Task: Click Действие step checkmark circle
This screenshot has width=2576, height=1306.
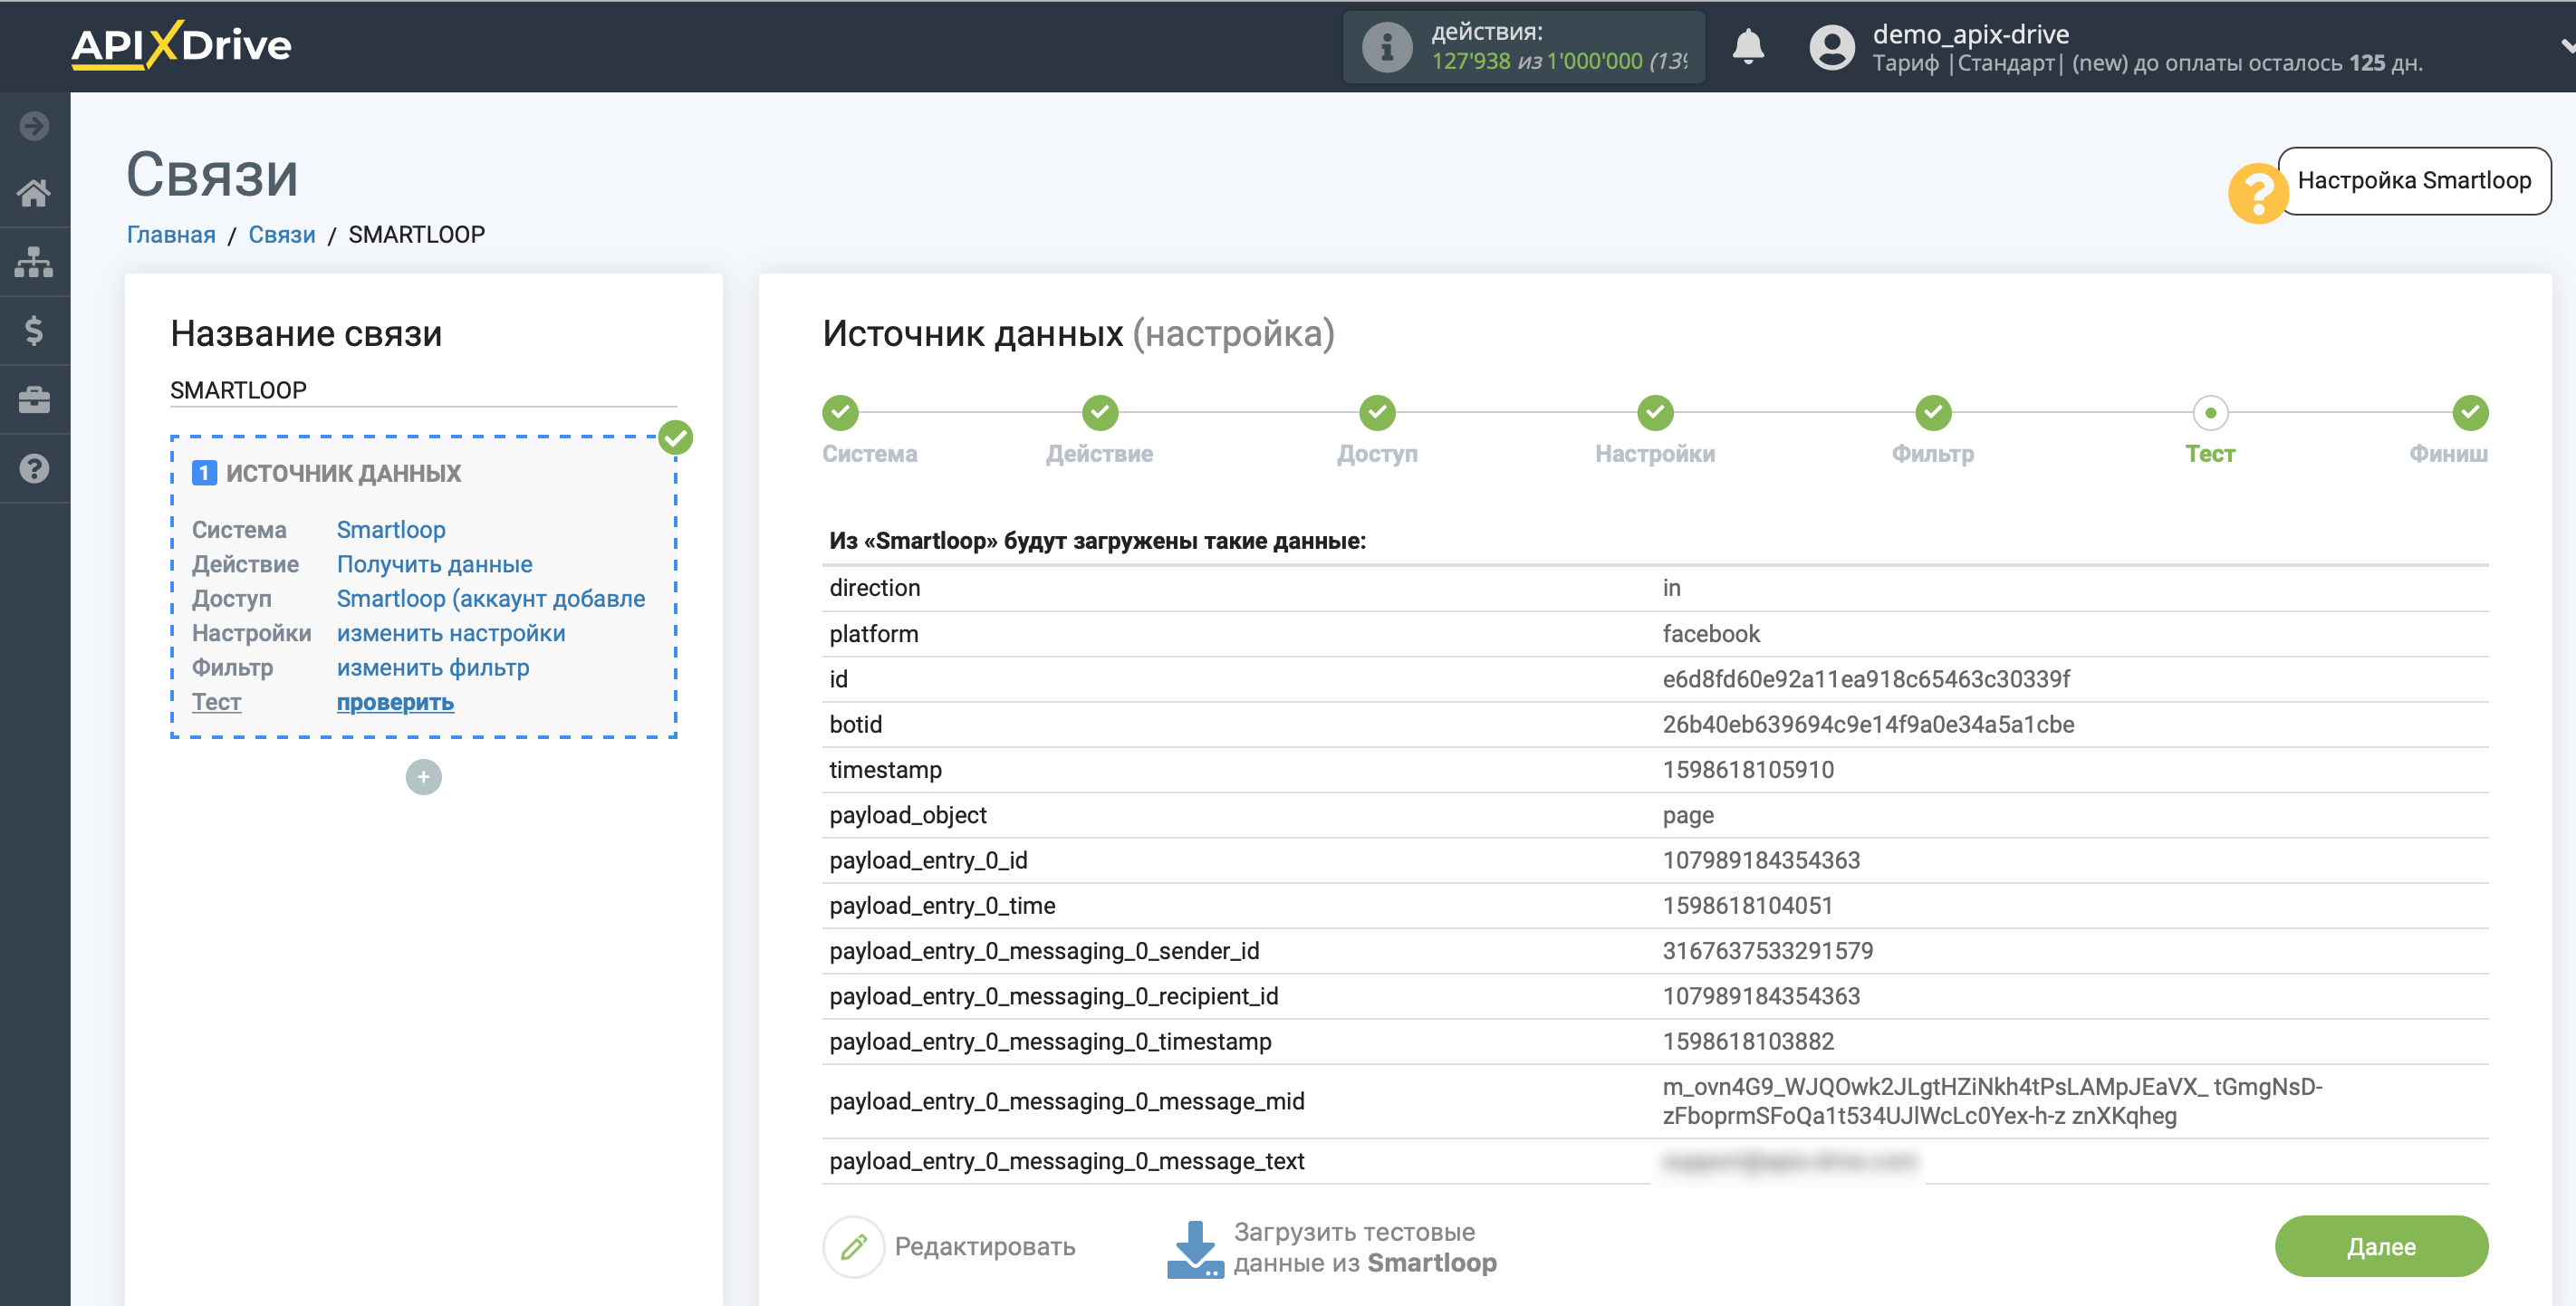Action: 1100,412
